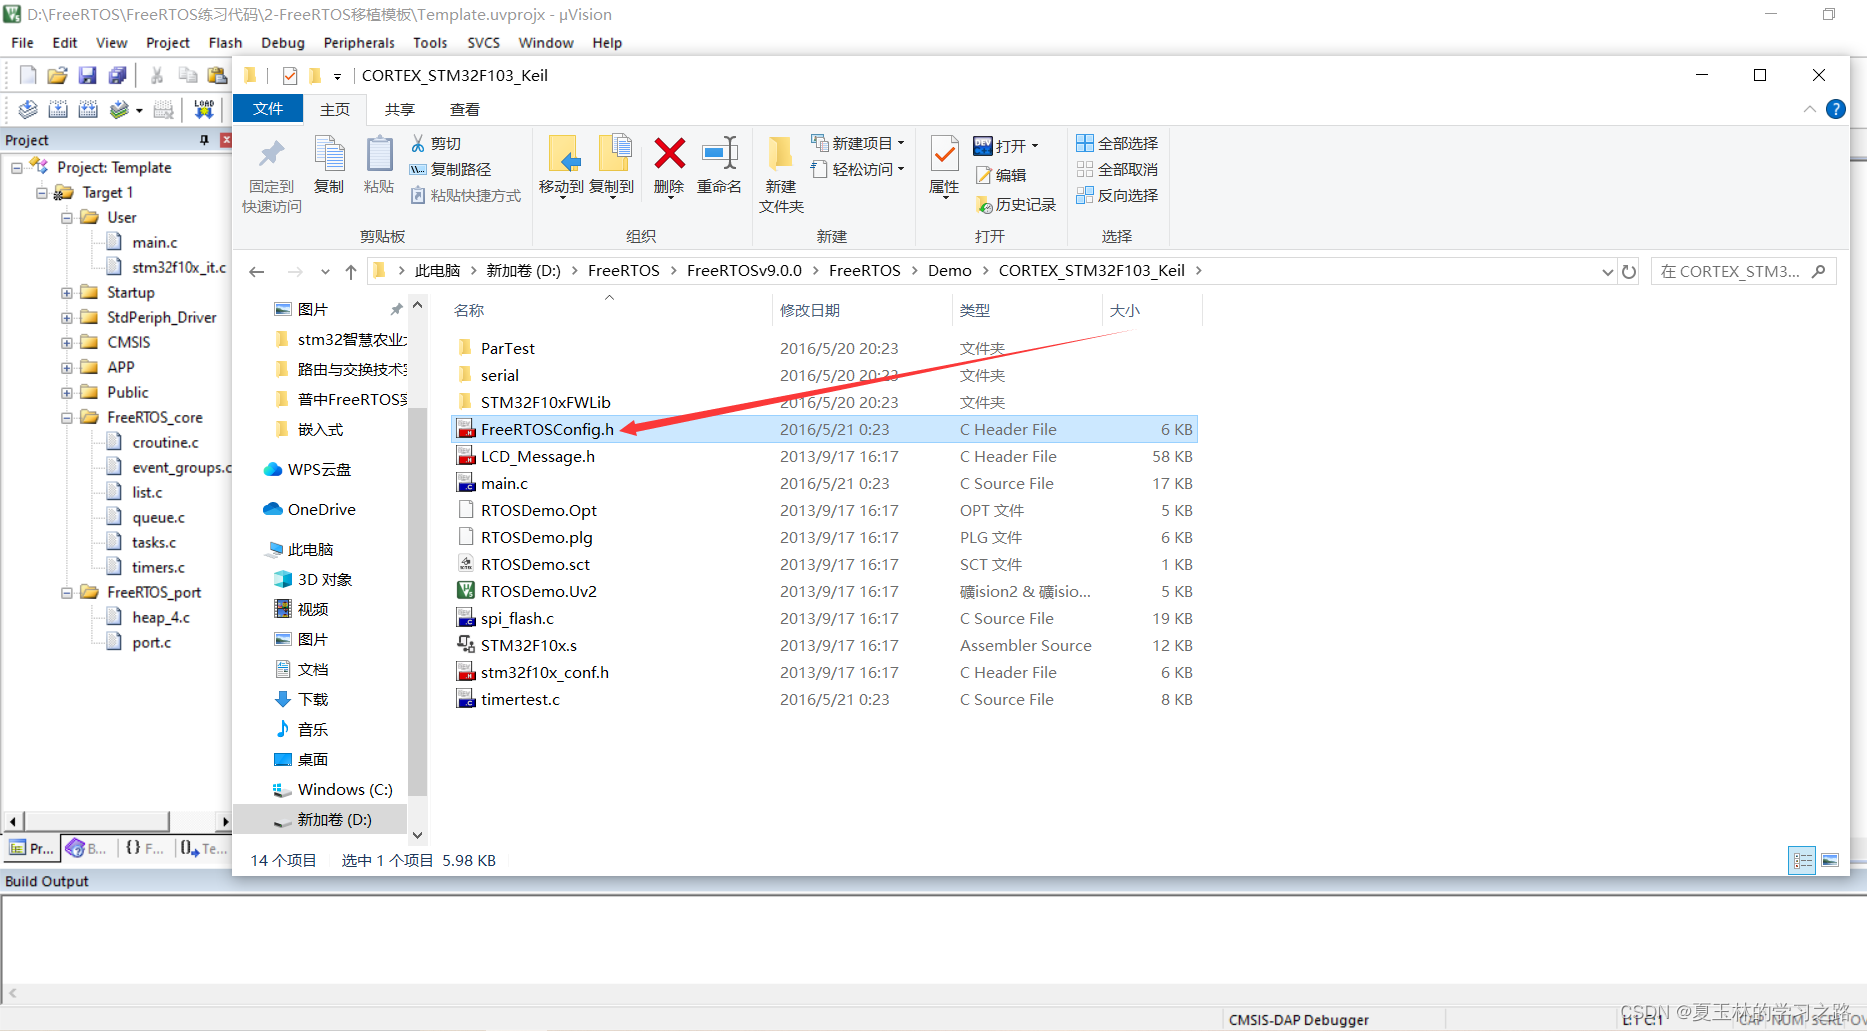
Task: Click Invert selection (反向选择) in ribbon
Action: pos(1117,195)
